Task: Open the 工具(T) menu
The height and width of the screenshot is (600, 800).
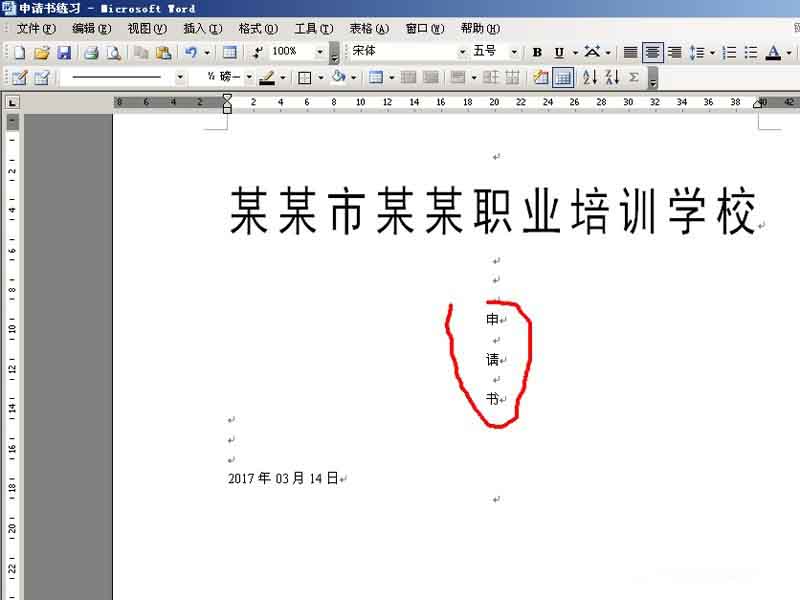Action: (314, 29)
